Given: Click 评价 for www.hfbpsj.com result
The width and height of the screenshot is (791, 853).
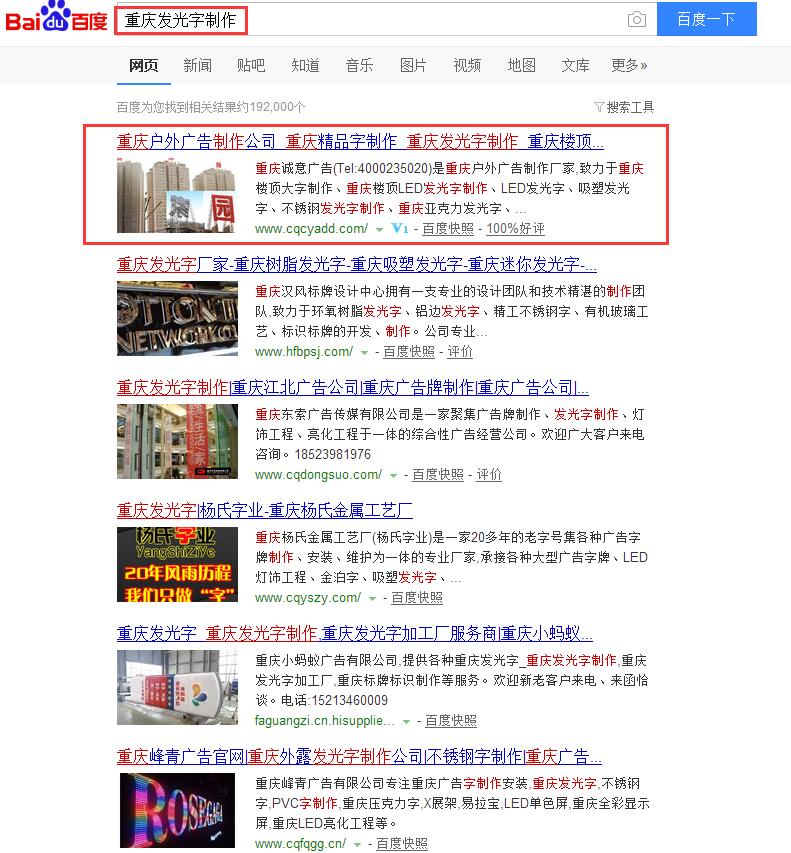Looking at the screenshot, I should (460, 352).
